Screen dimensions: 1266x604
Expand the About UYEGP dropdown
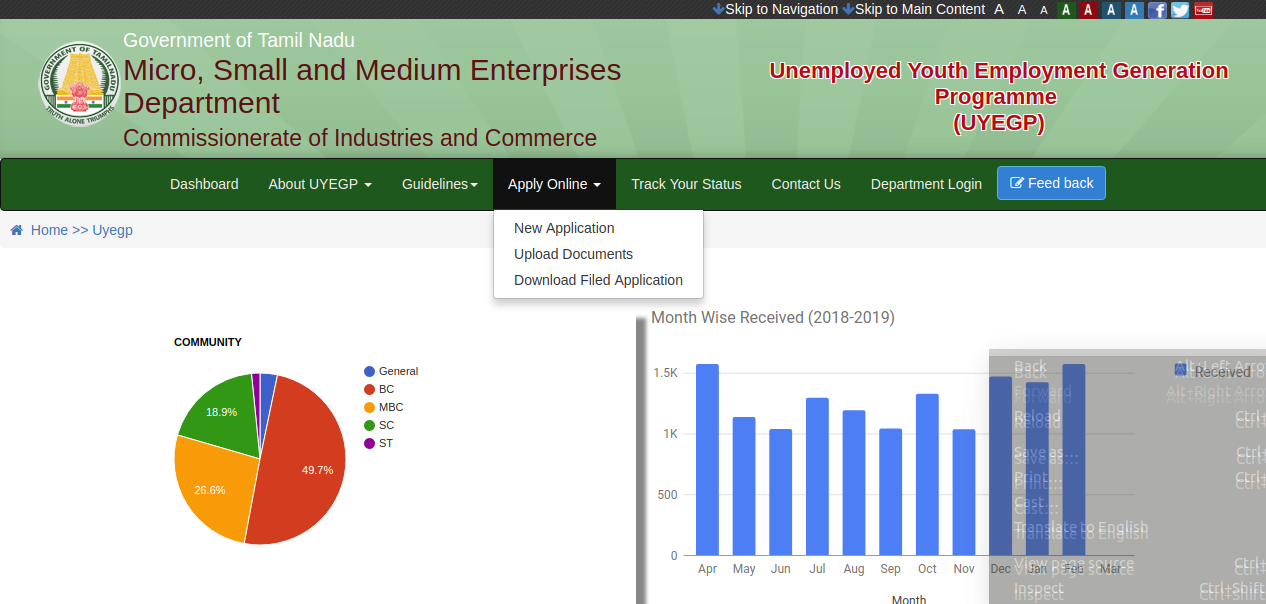[x=320, y=184]
